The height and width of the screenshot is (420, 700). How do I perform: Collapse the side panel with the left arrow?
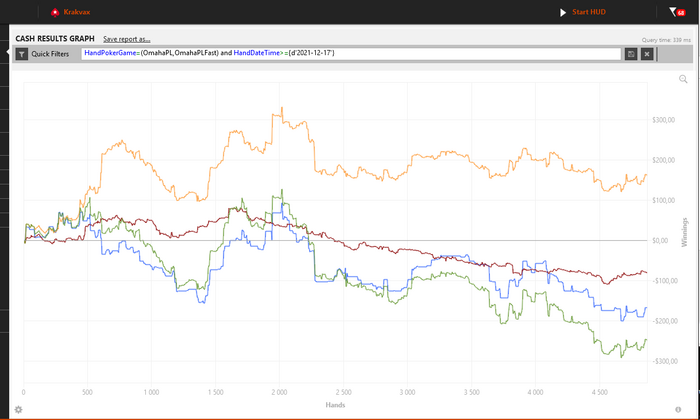tap(7, 52)
